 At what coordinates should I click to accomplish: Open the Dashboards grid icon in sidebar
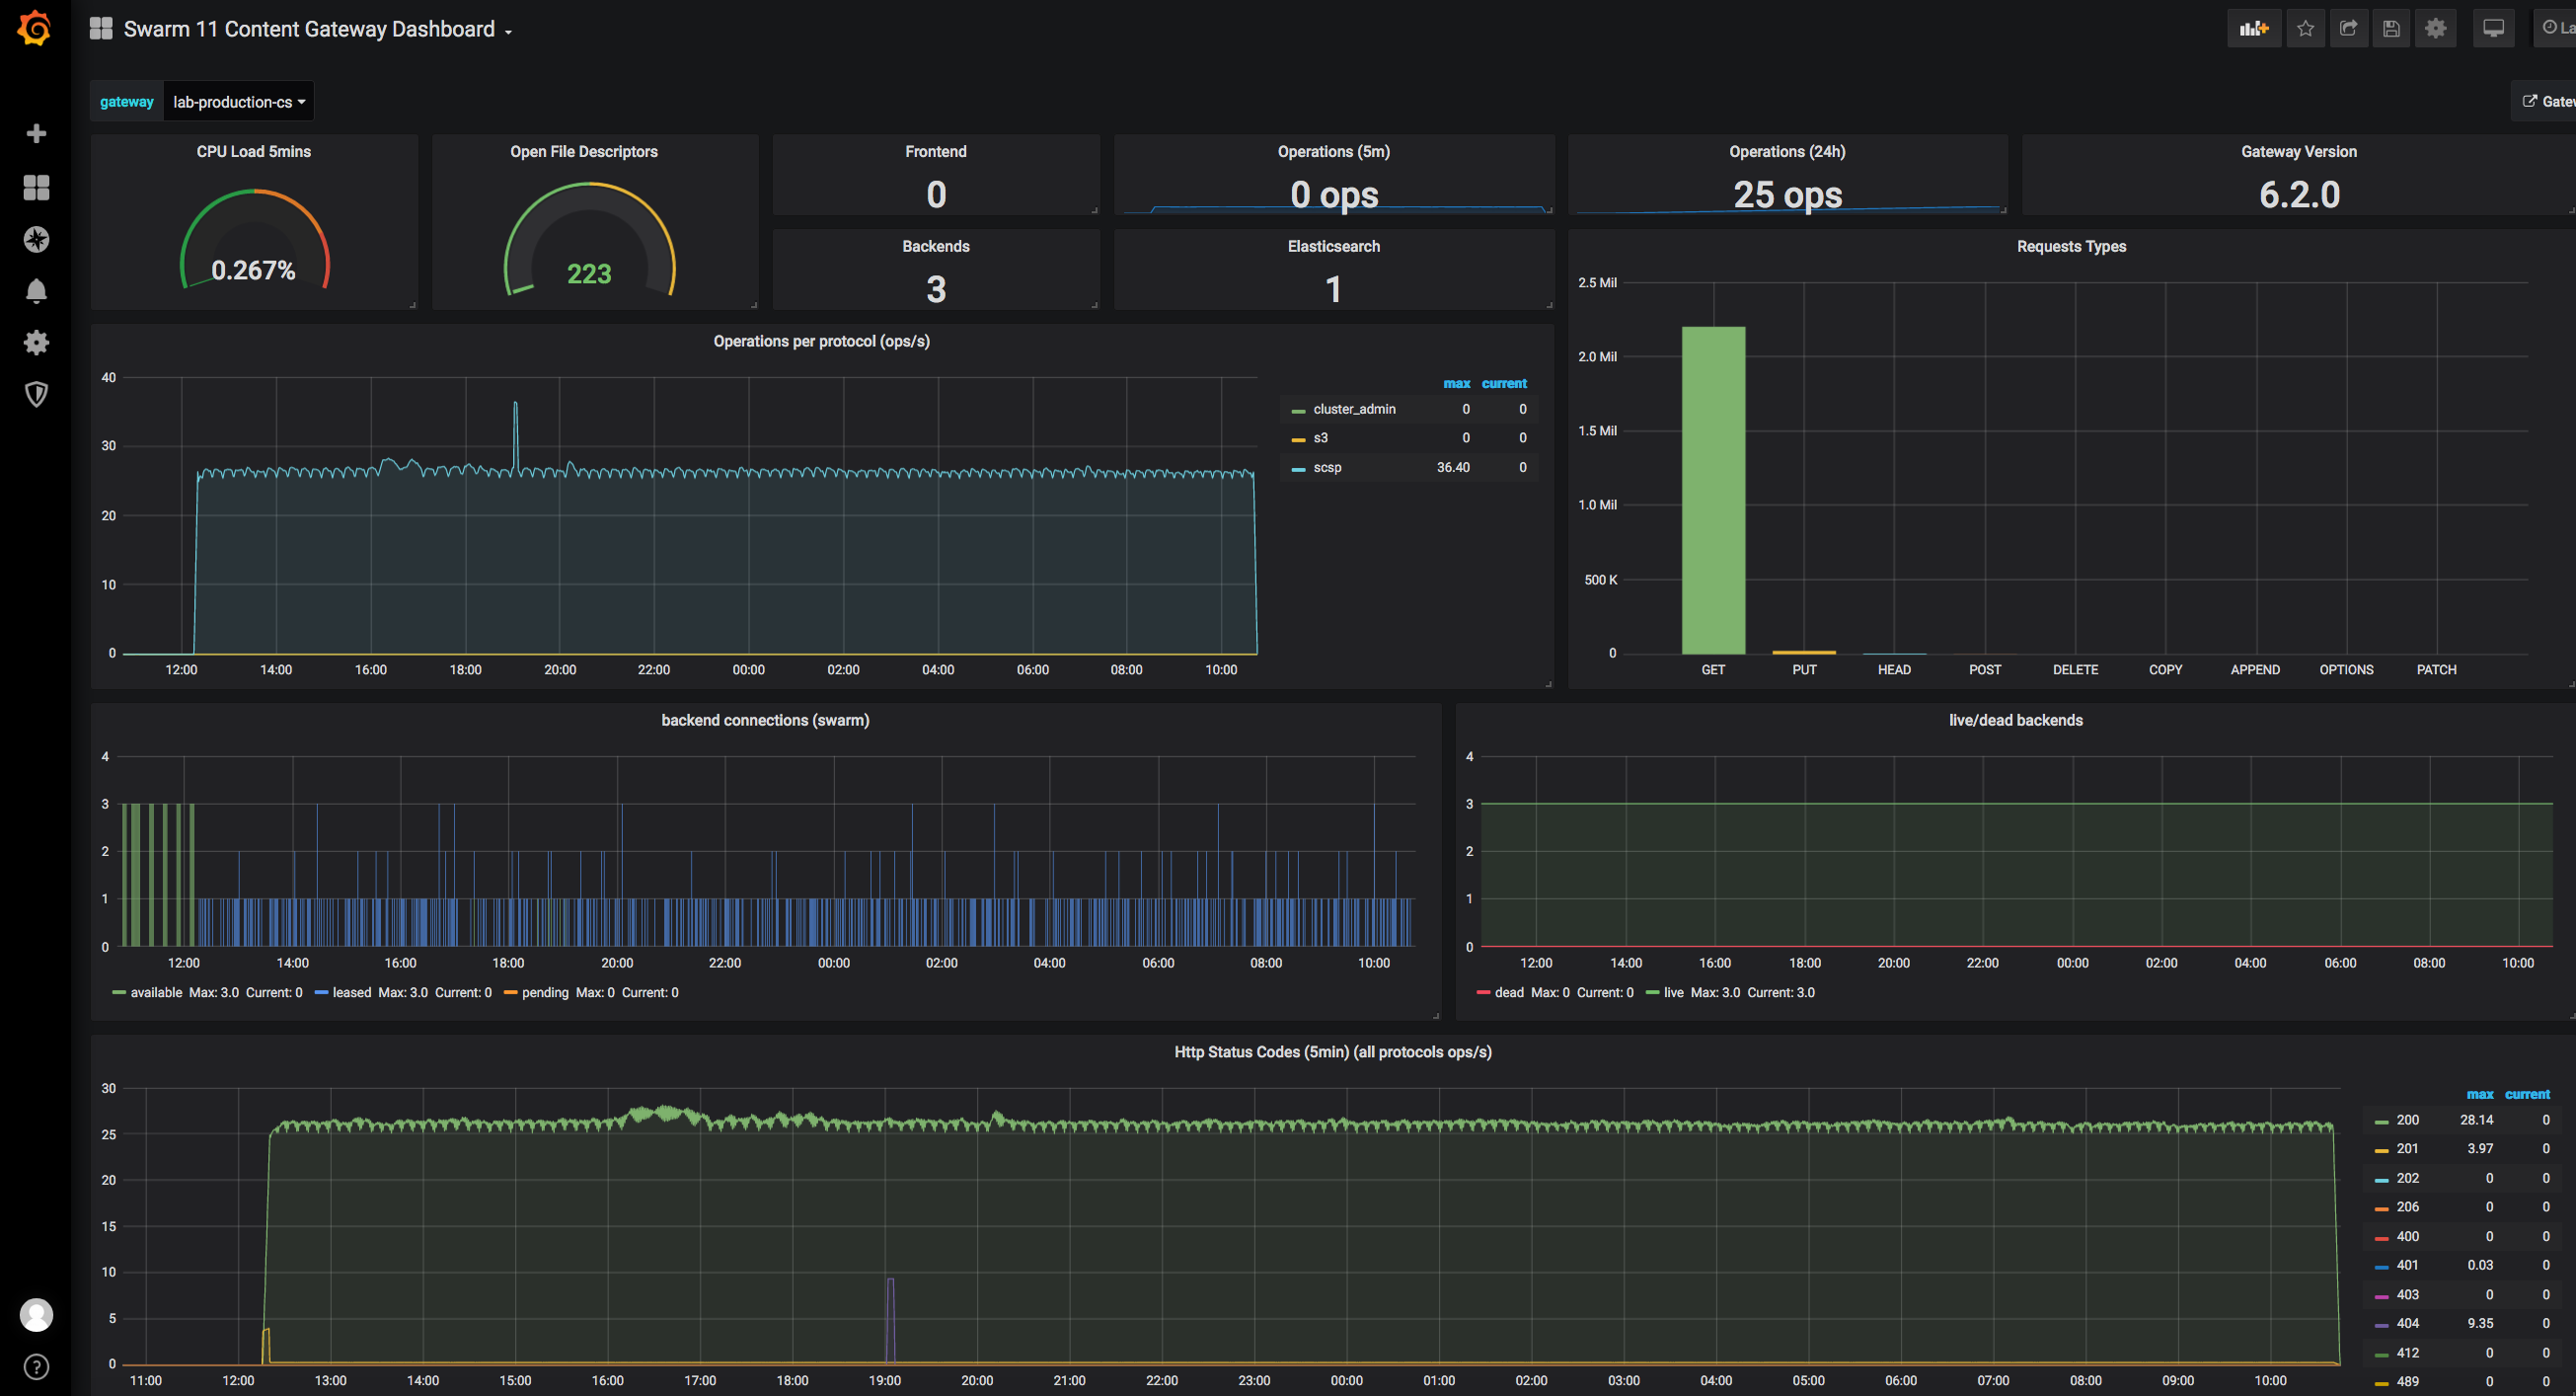(x=36, y=187)
